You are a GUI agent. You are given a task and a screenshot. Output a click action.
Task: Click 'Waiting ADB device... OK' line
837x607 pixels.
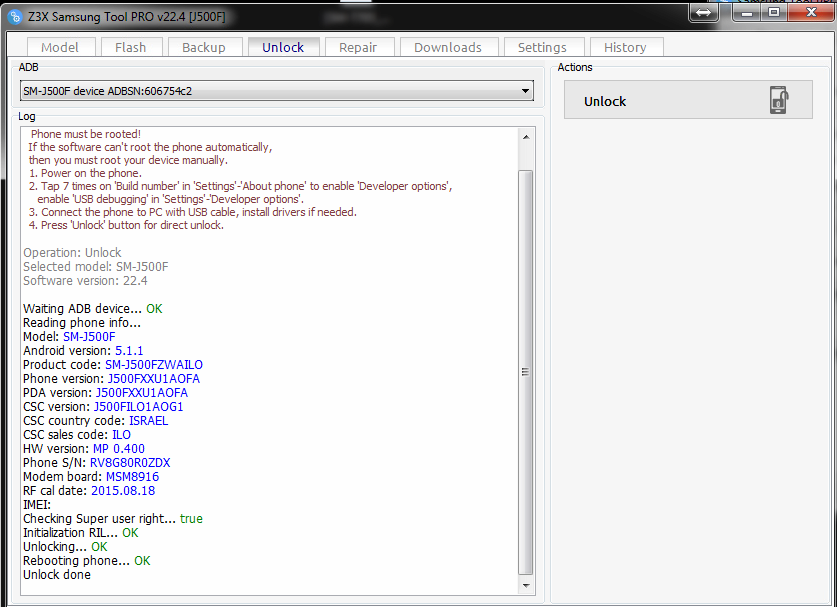[x=92, y=309]
